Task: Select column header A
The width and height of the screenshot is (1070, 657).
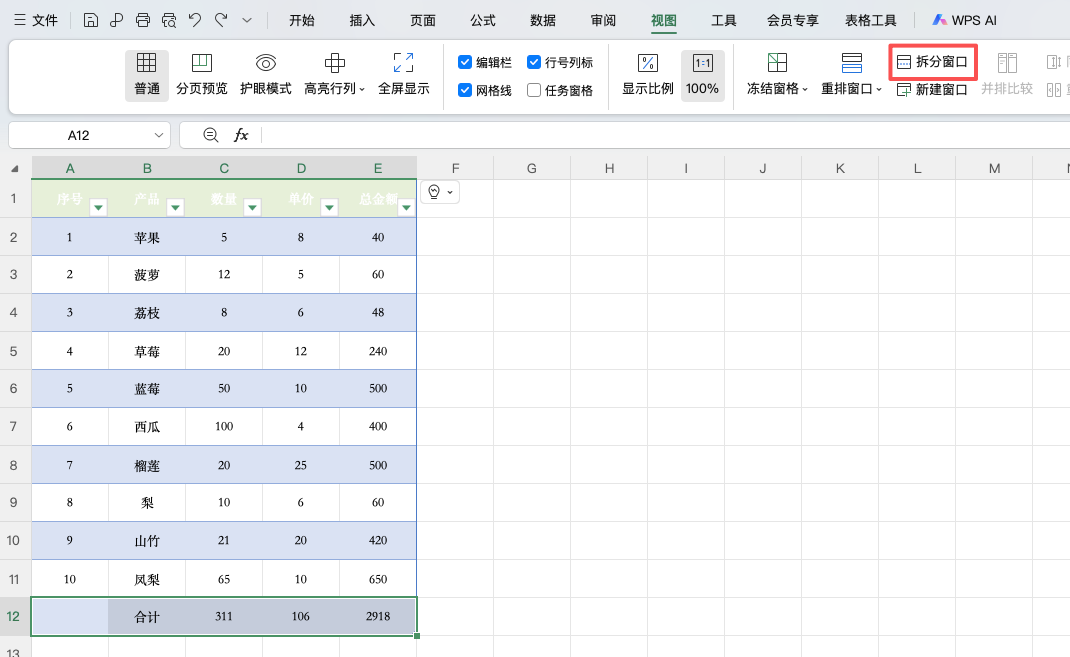Action: point(70,169)
